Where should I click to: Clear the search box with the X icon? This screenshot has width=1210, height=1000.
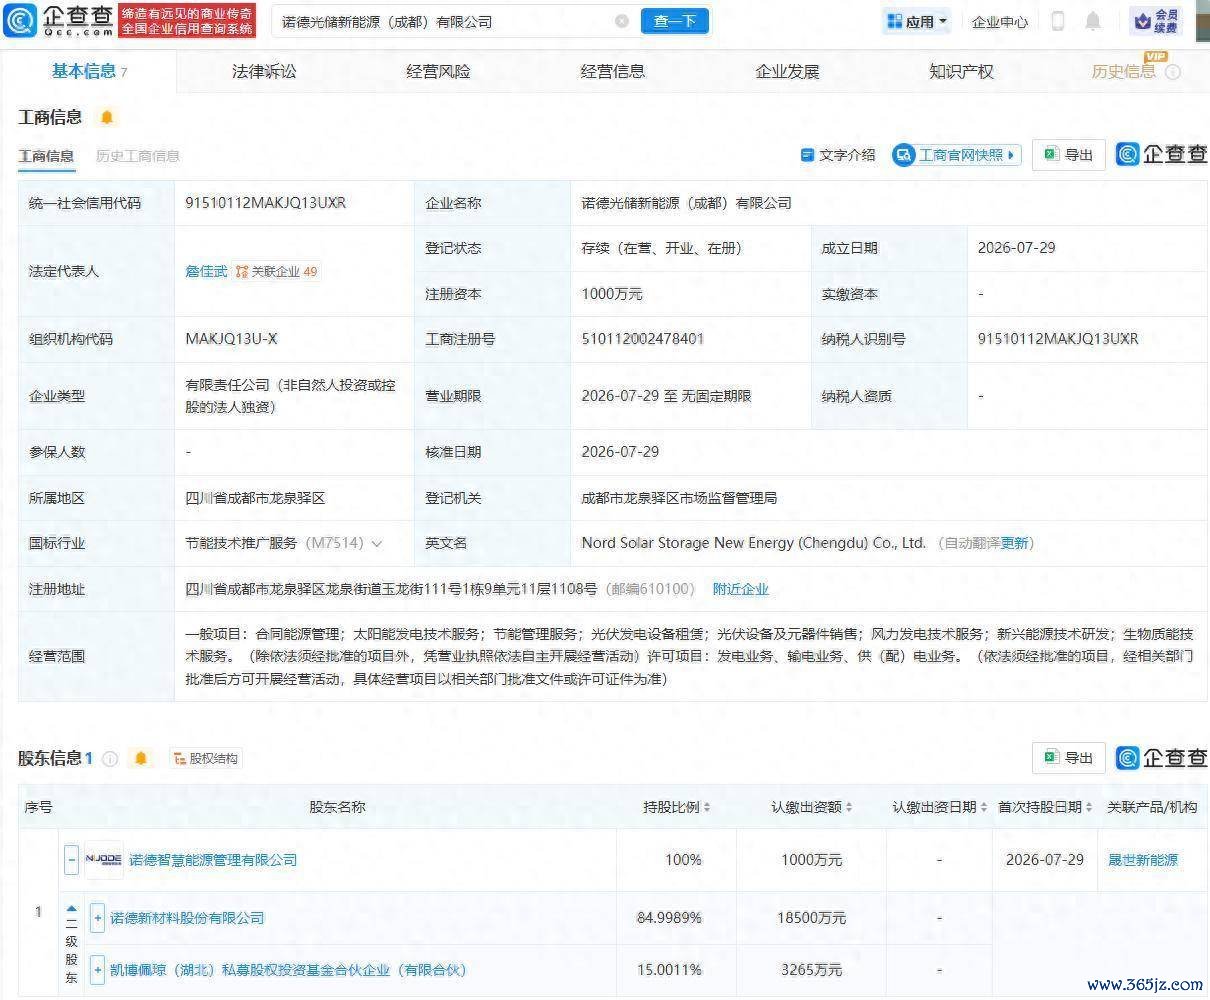622,21
